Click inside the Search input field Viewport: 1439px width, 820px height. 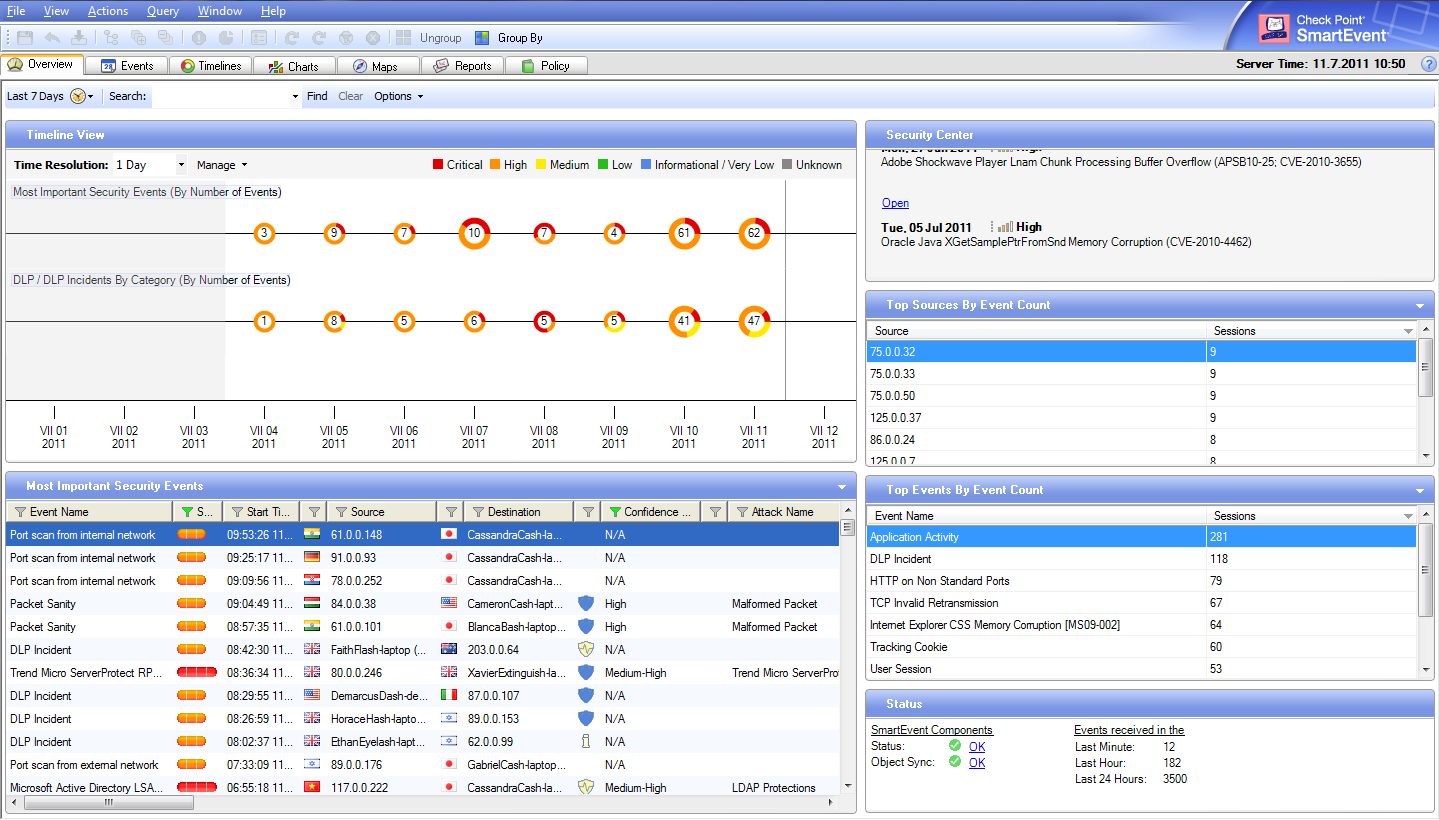point(220,97)
